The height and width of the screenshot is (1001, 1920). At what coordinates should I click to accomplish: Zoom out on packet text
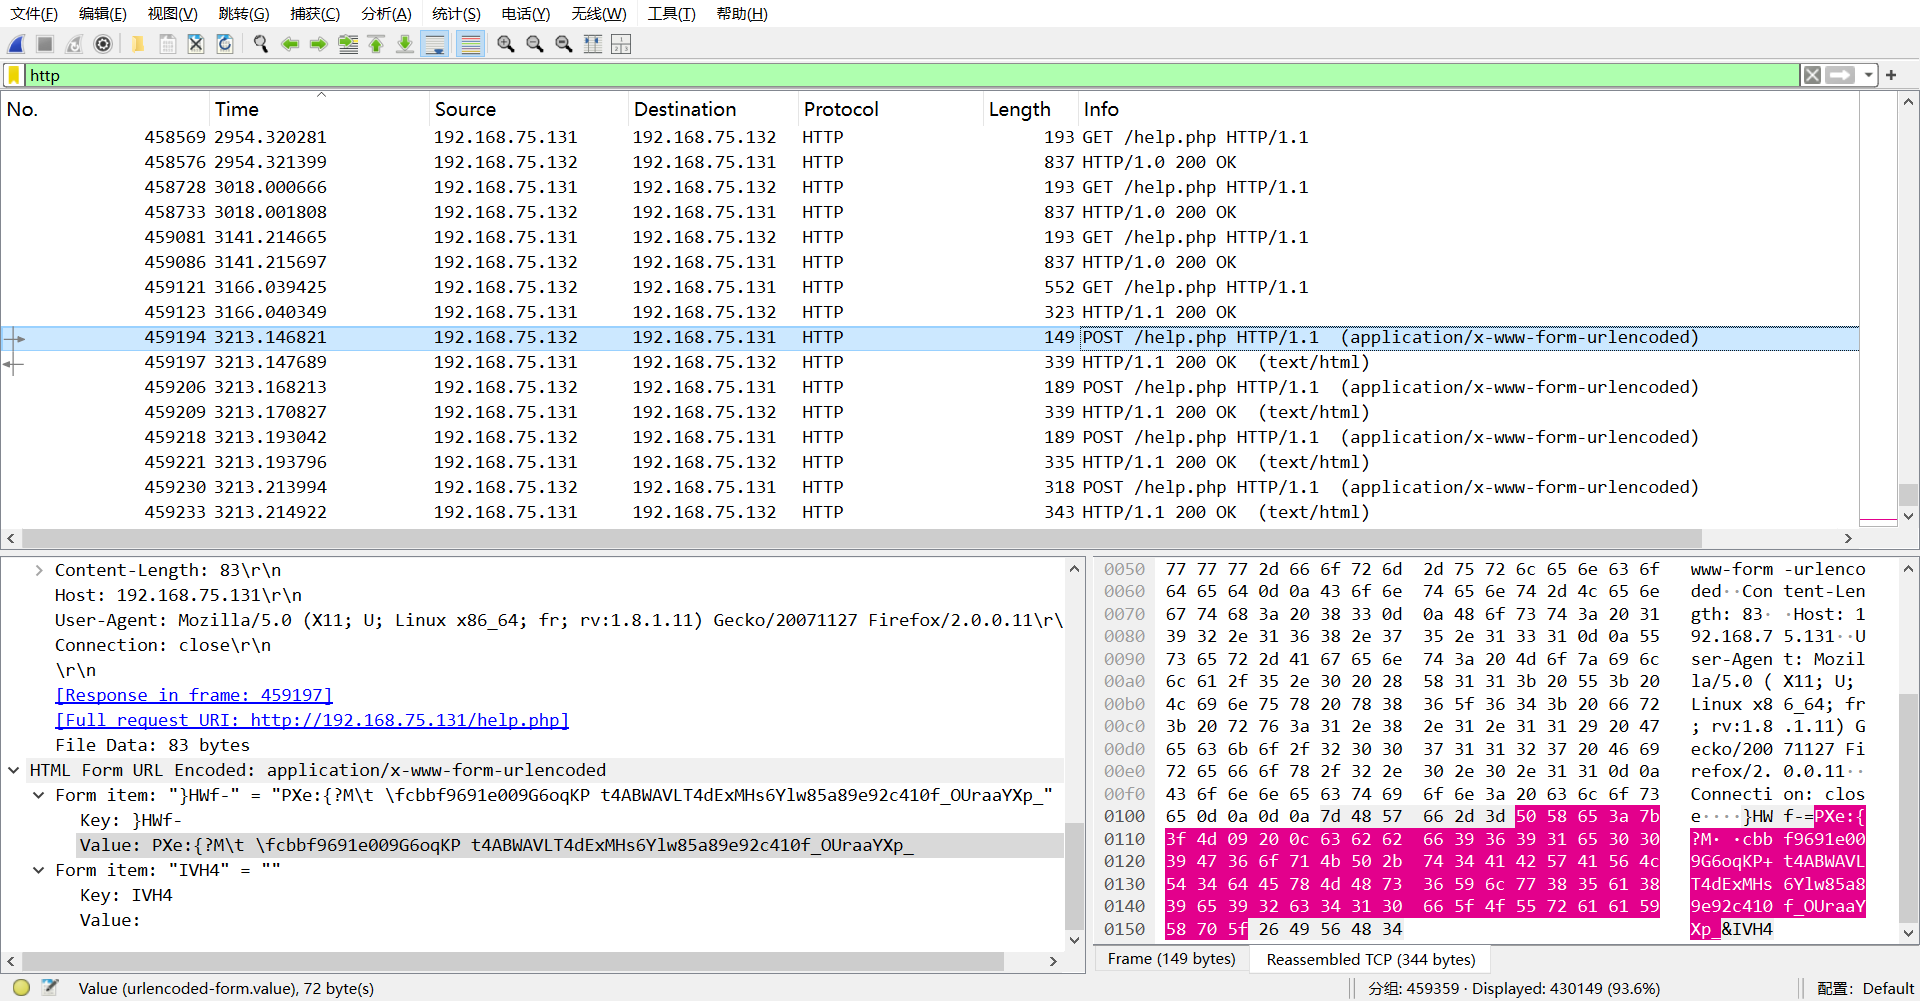[535, 44]
